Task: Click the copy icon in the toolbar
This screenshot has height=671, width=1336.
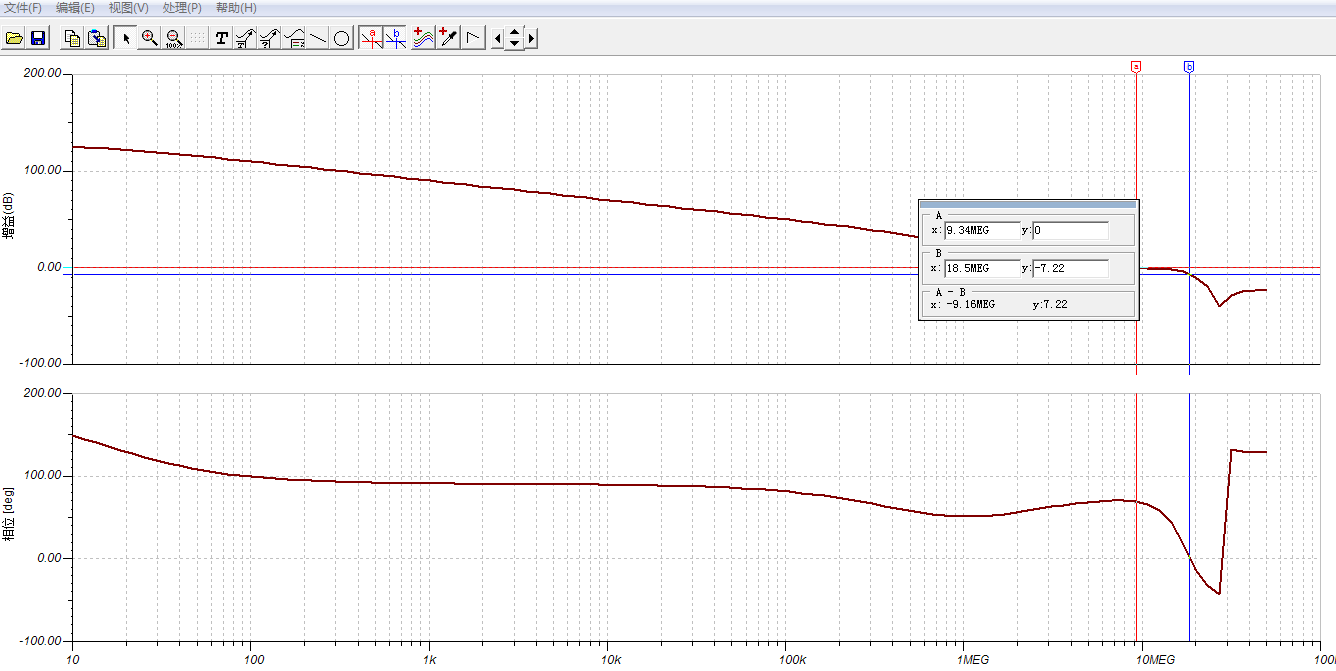Action: 73,38
